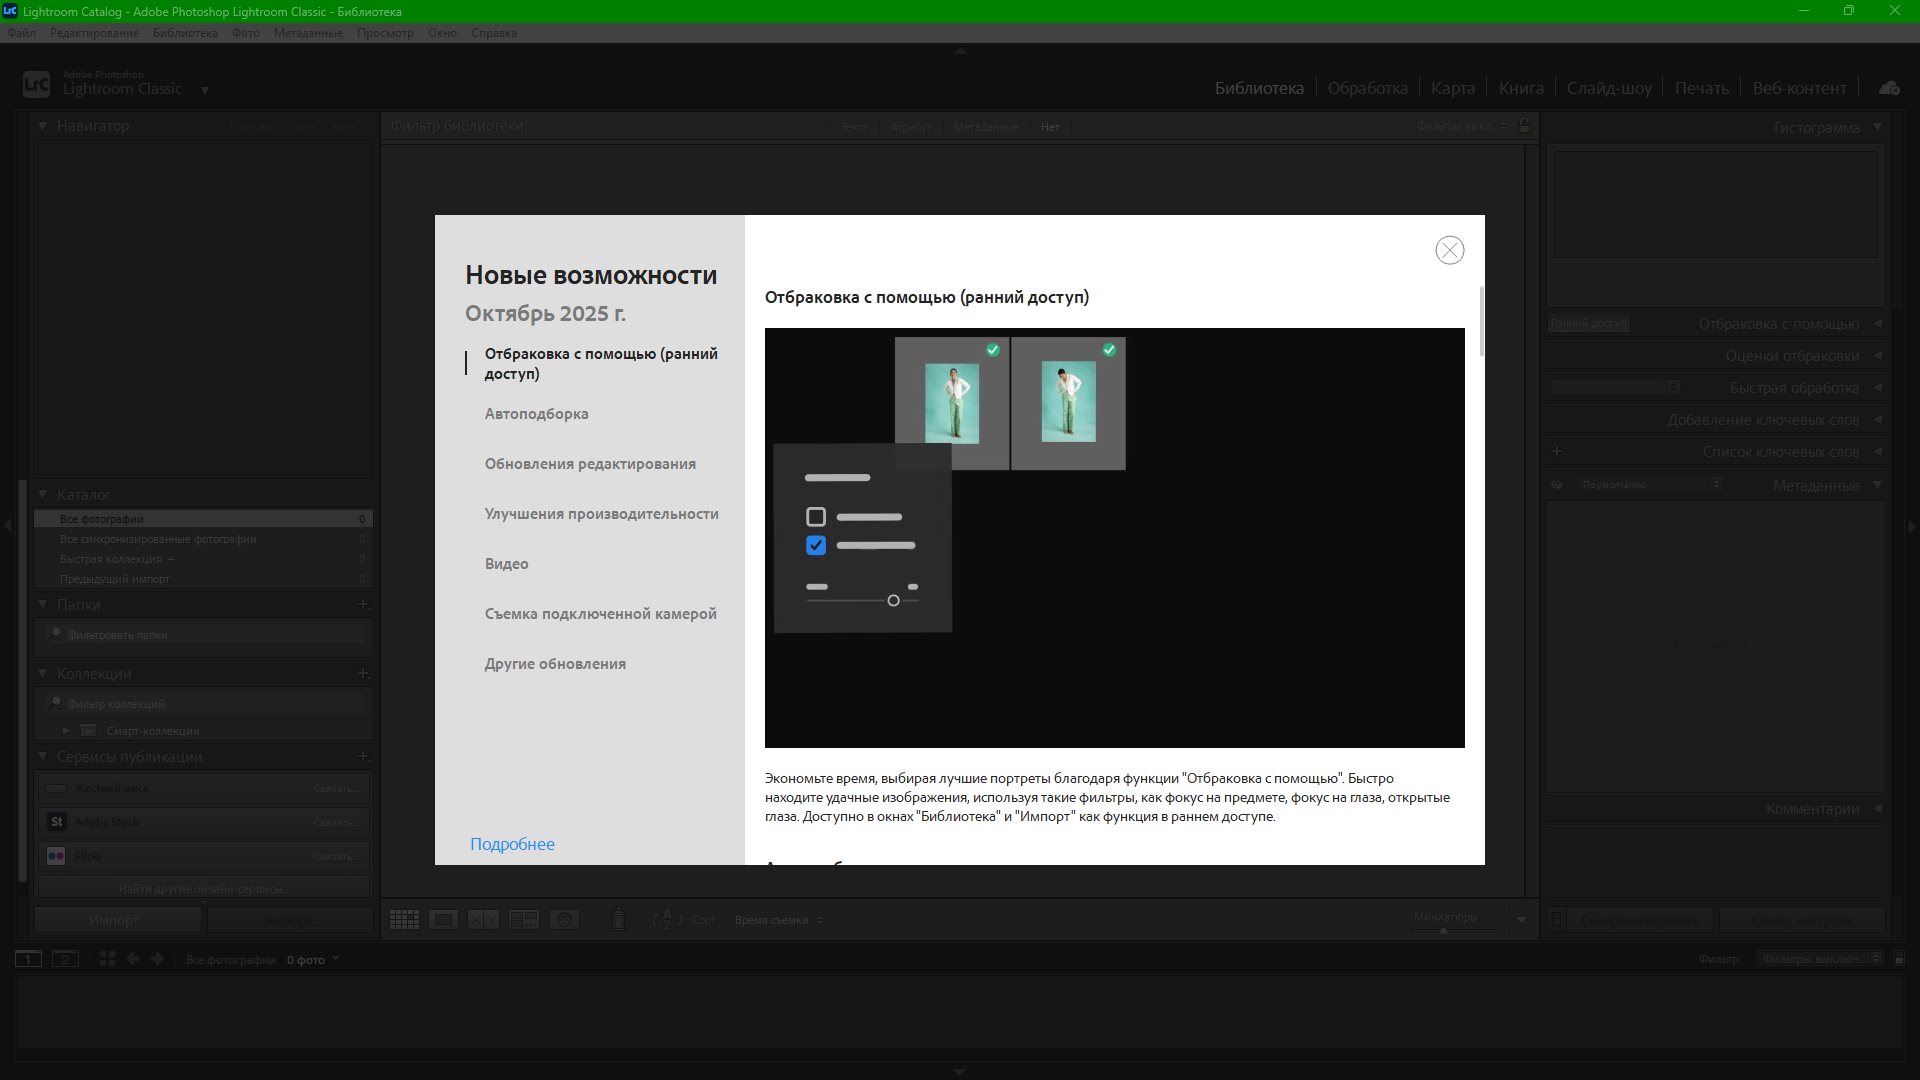Collapse the Навигатор panel triangle

pos(43,126)
